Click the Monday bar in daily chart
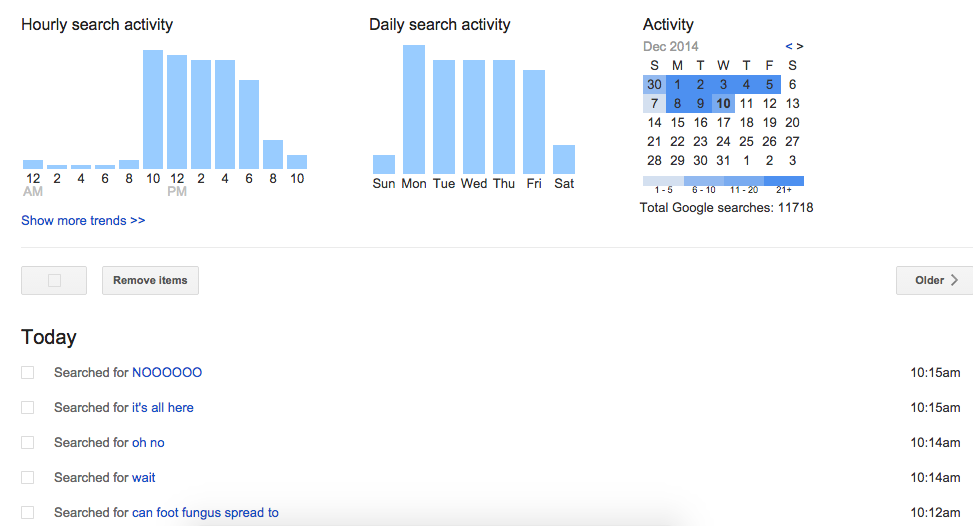Viewport: 973px width, 526px height. tap(414, 109)
